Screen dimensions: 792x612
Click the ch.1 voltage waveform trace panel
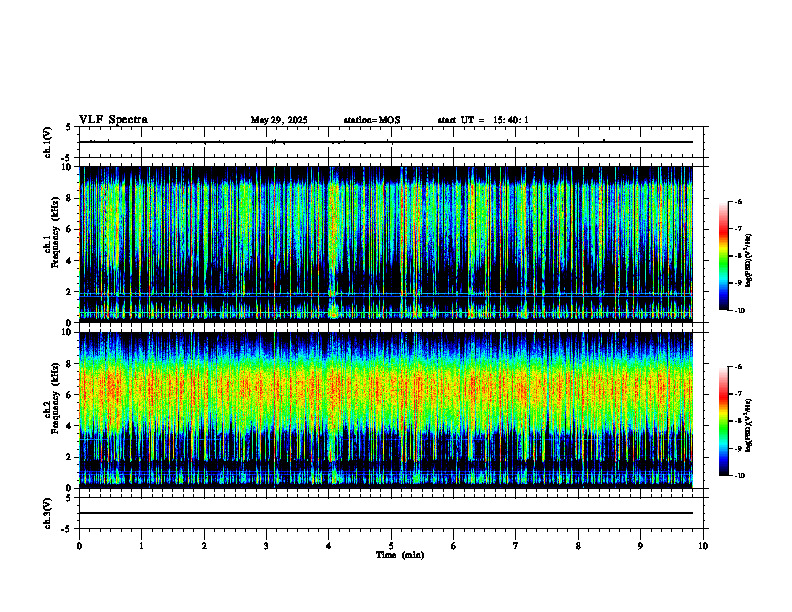[x=391, y=142]
